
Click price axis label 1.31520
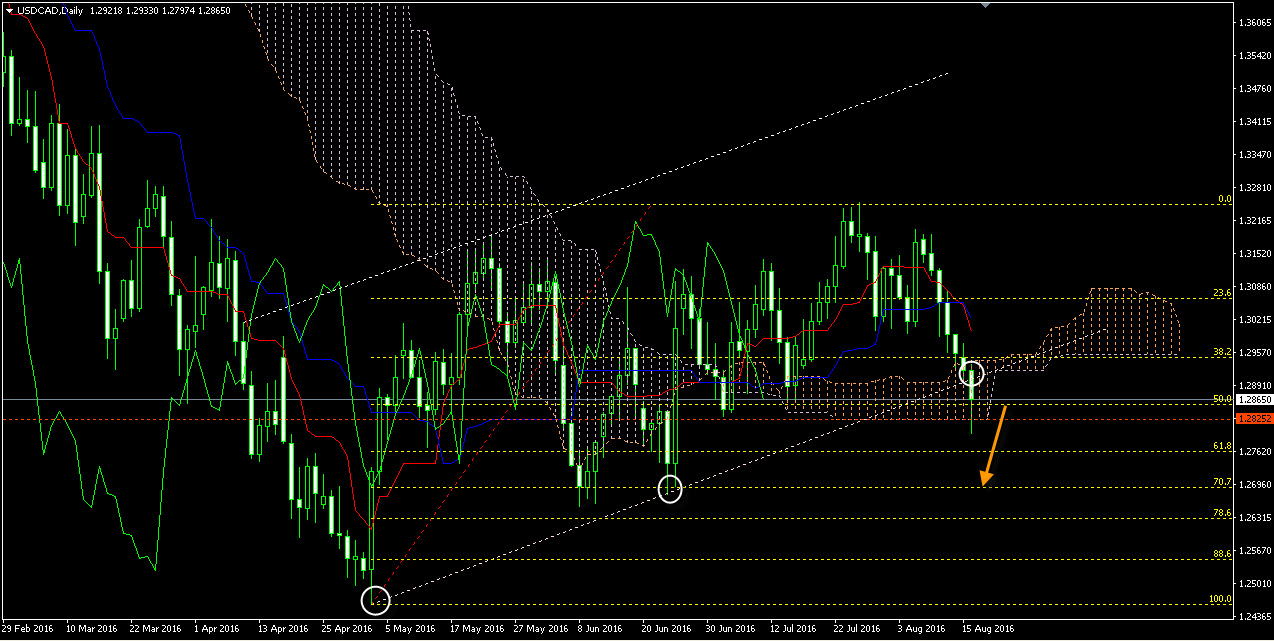point(1254,253)
